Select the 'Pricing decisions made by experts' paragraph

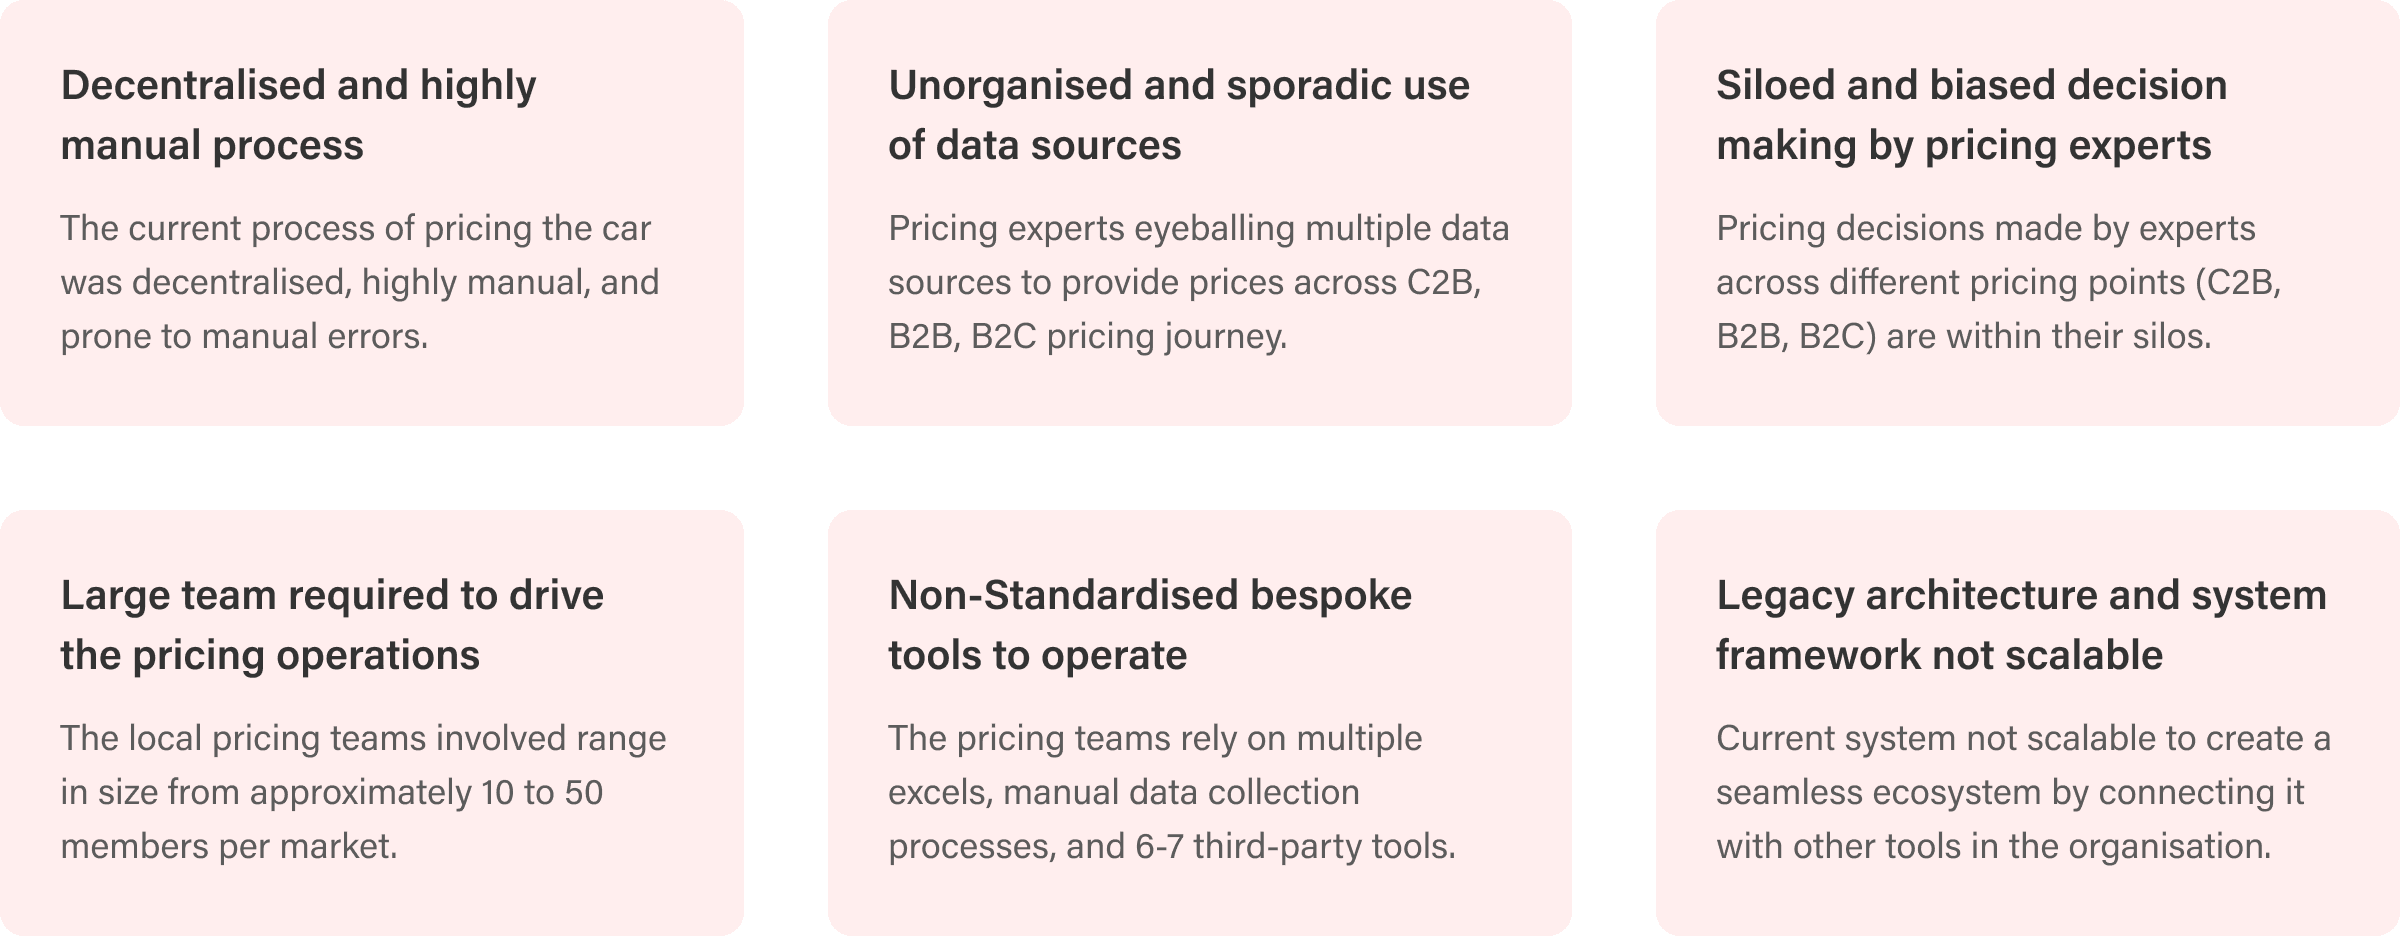1999,282
